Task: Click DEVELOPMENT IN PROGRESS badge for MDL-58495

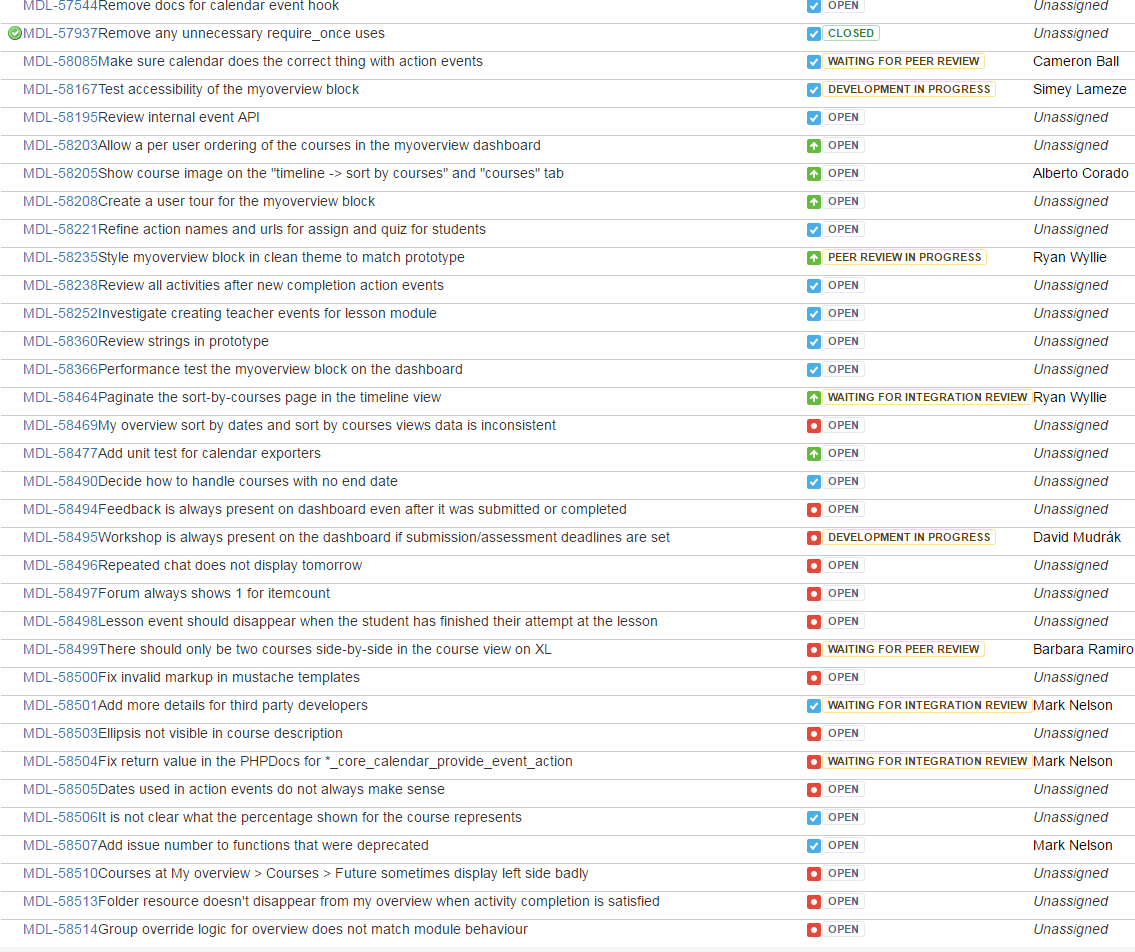Action: (908, 537)
